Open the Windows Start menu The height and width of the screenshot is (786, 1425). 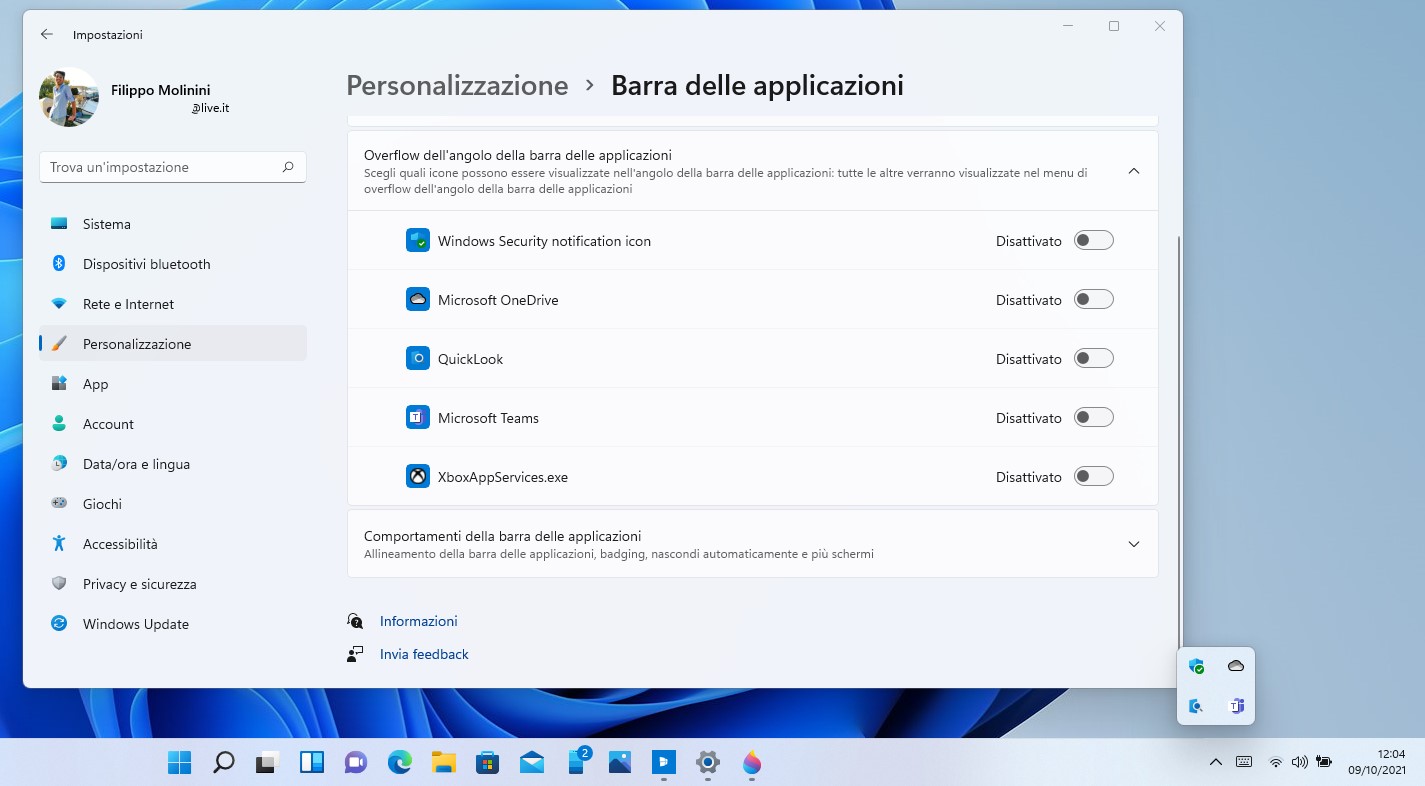click(x=180, y=763)
